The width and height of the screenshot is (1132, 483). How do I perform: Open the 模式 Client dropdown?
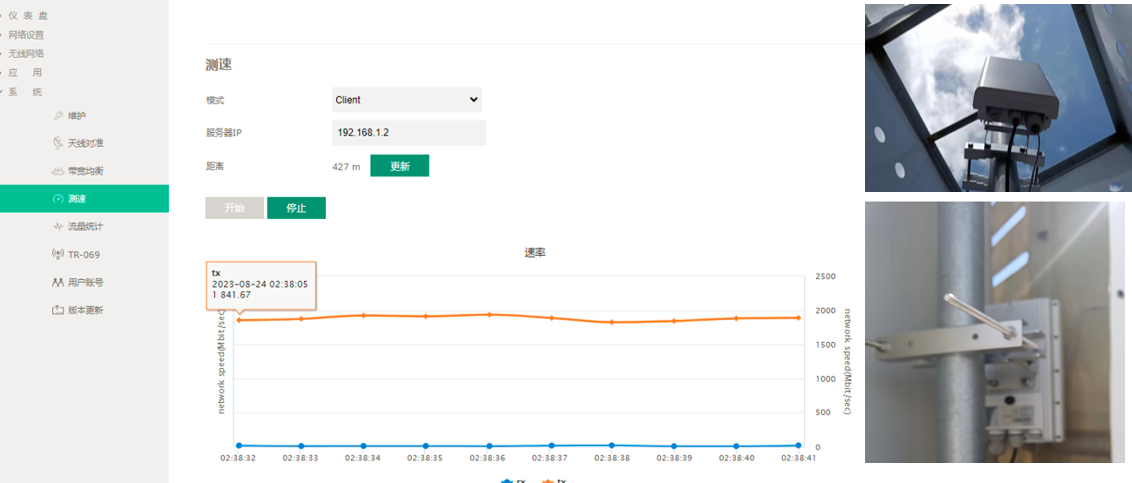pyautogui.click(x=406, y=100)
